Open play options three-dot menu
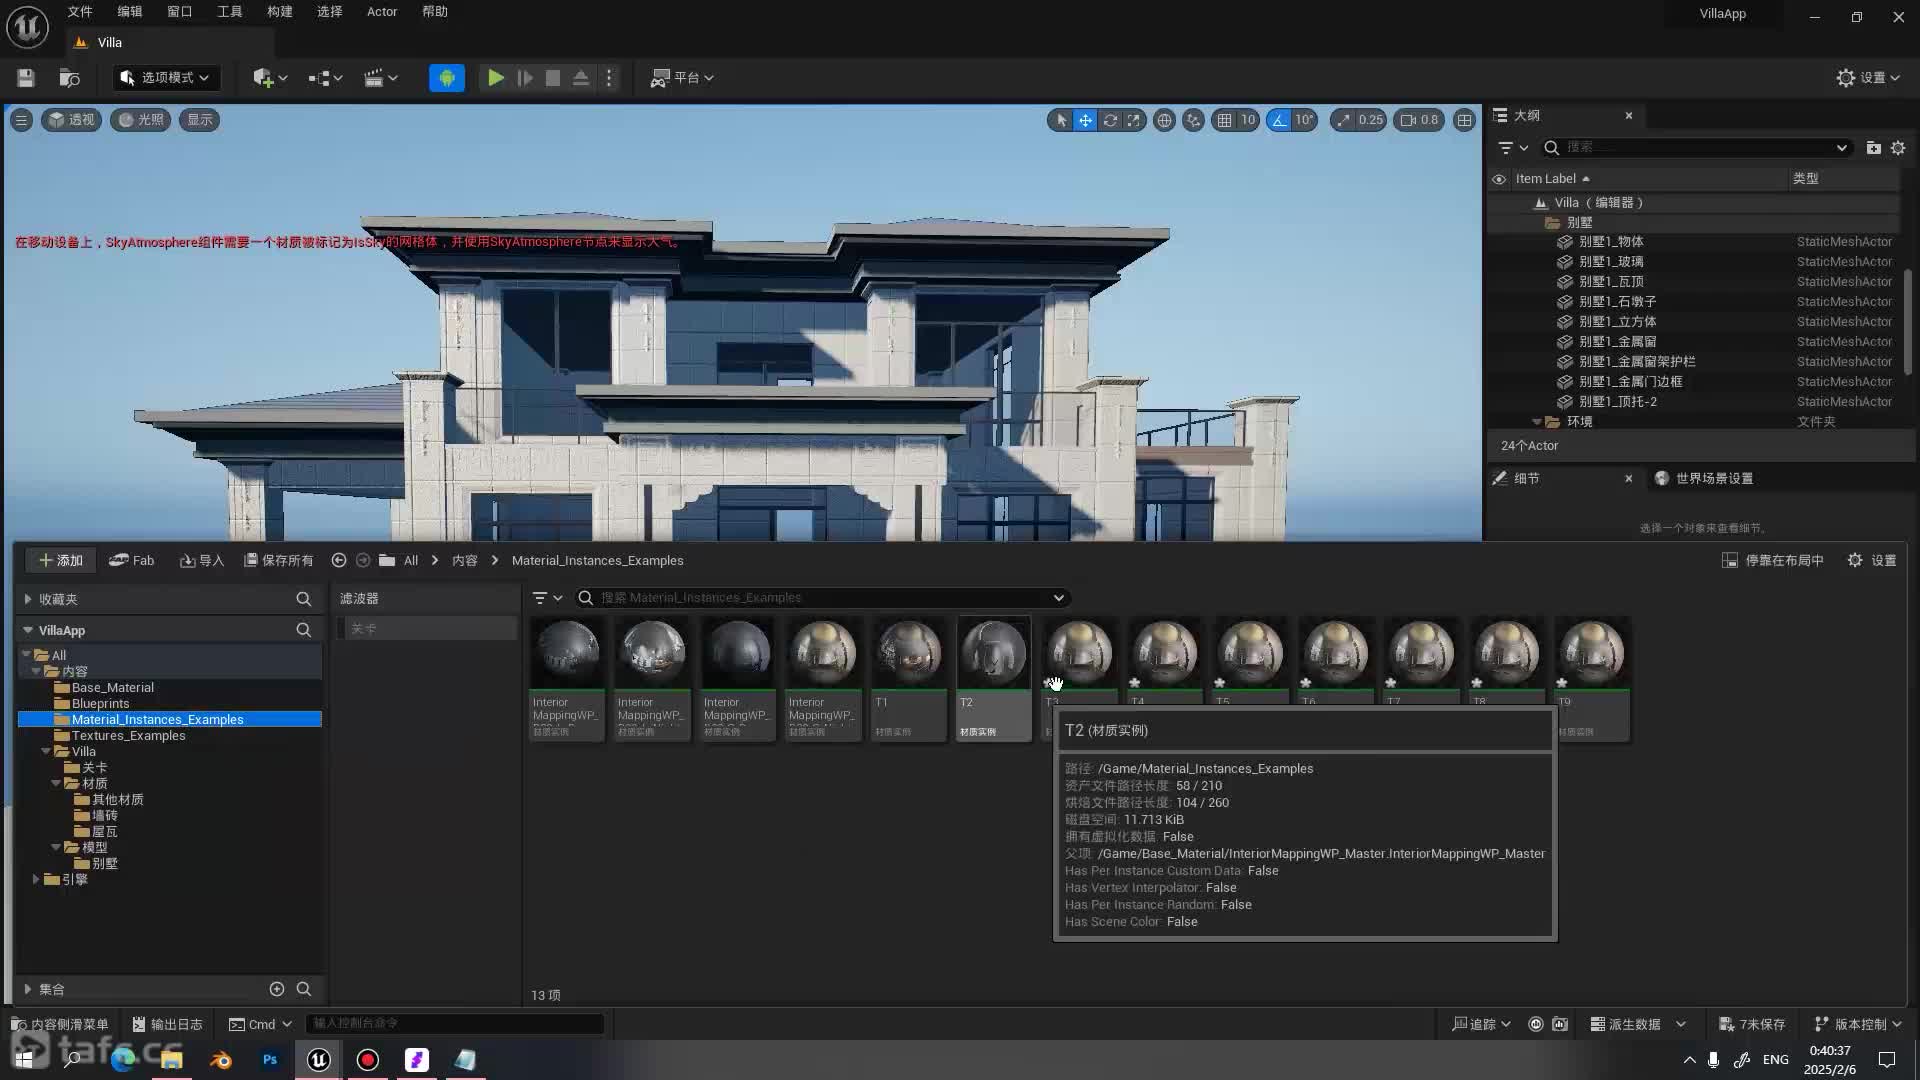This screenshot has width=1920, height=1080. tap(609, 78)
